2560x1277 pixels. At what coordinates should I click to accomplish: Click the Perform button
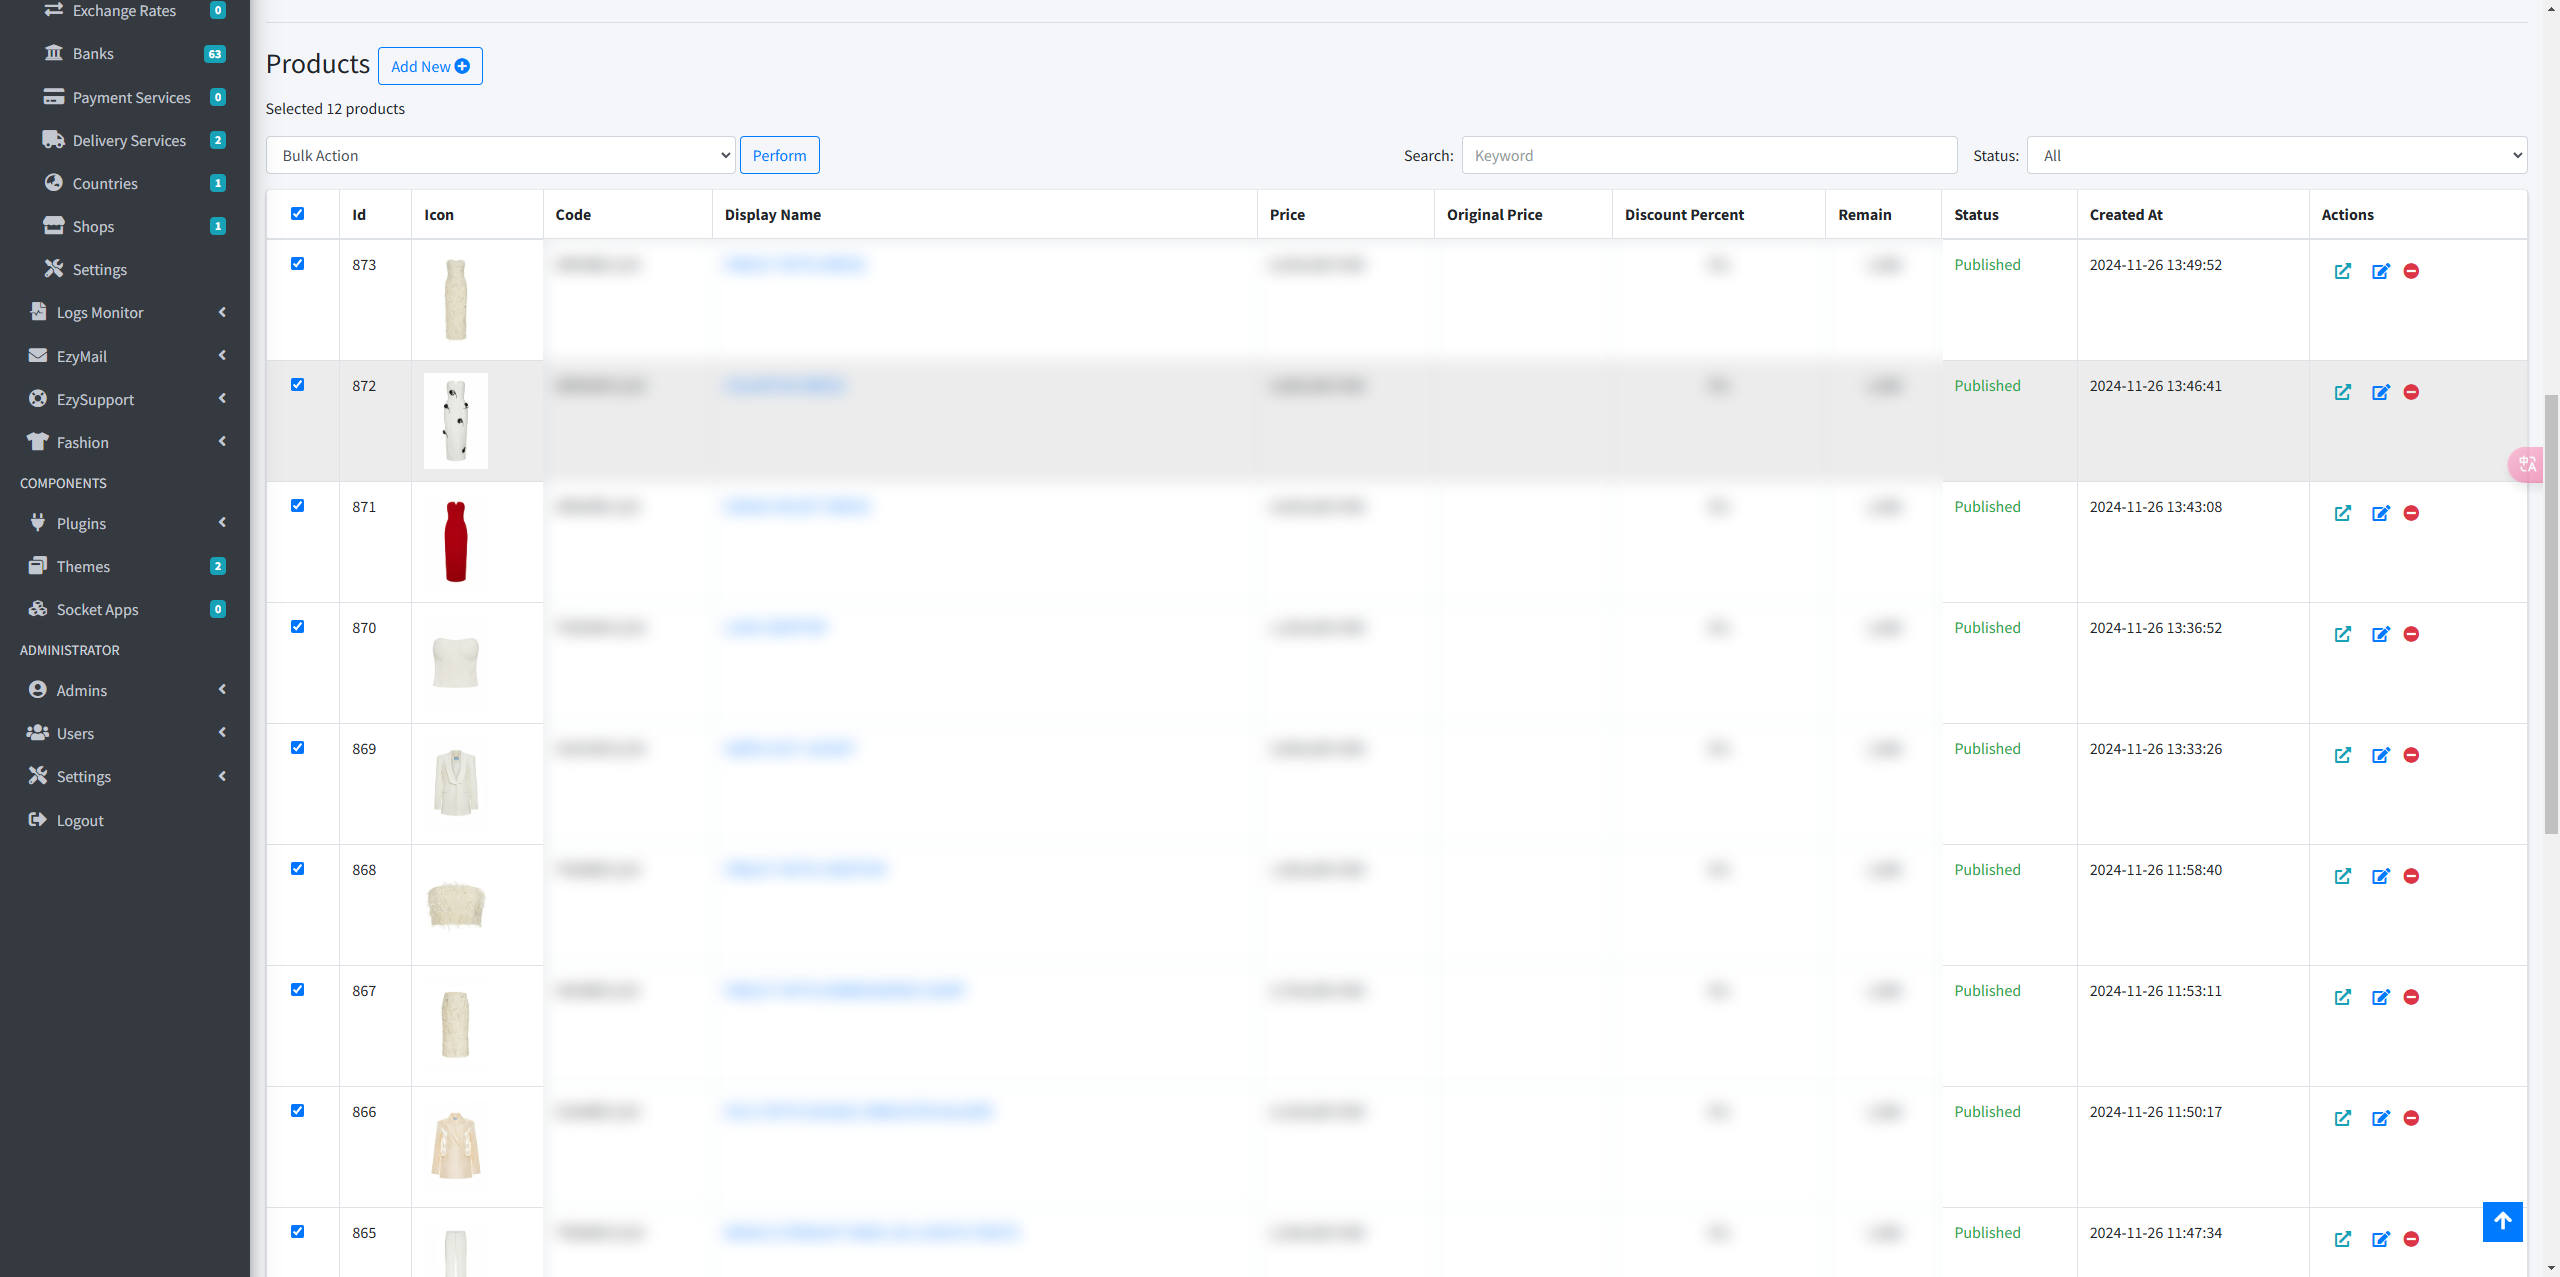[x=779, y=155]
